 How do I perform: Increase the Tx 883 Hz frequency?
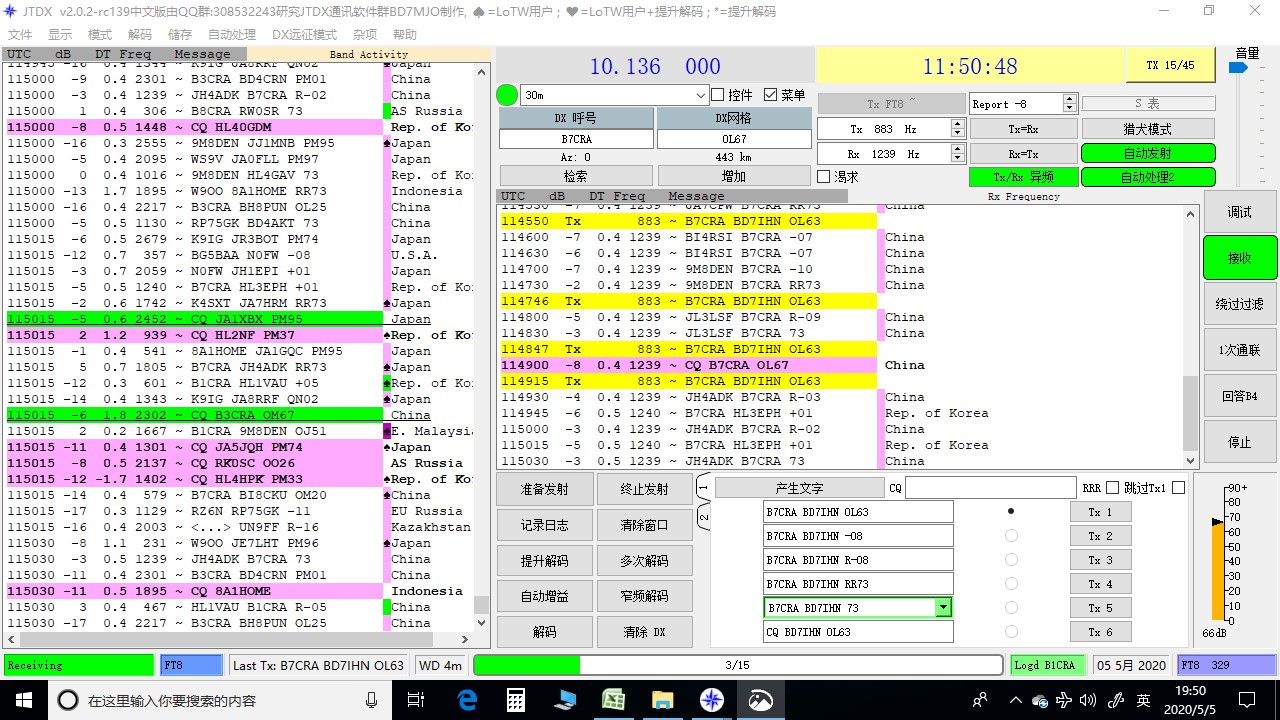click(958, 124)
